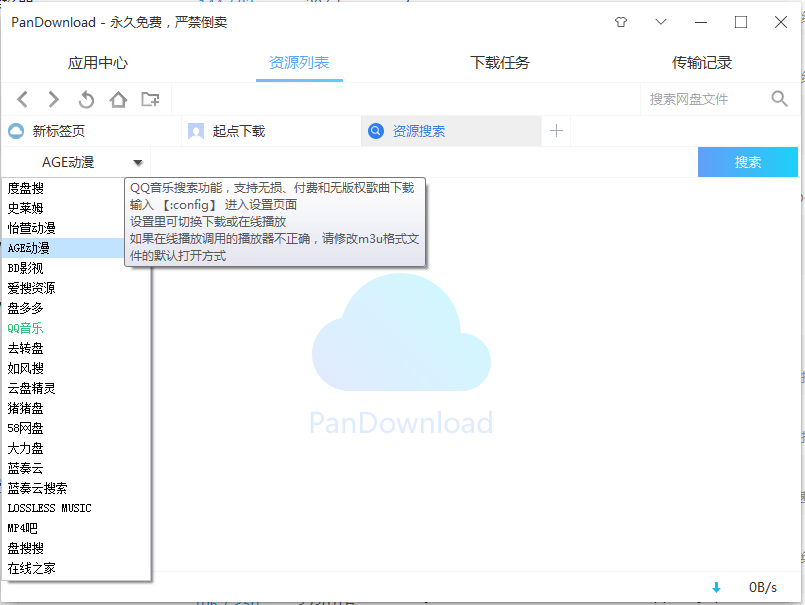Open the 应用中心 tab
805x605 pixels.
(98, 63)
